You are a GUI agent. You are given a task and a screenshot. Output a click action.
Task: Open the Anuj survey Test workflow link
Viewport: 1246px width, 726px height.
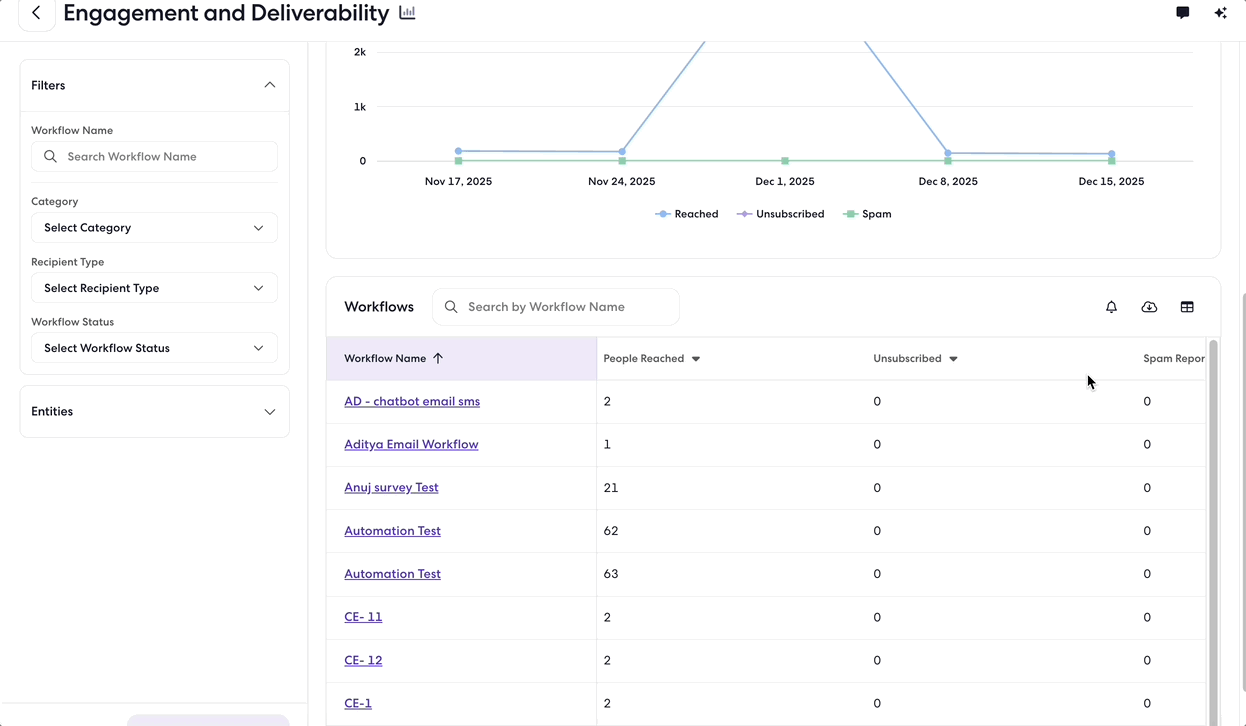(391, 487)
